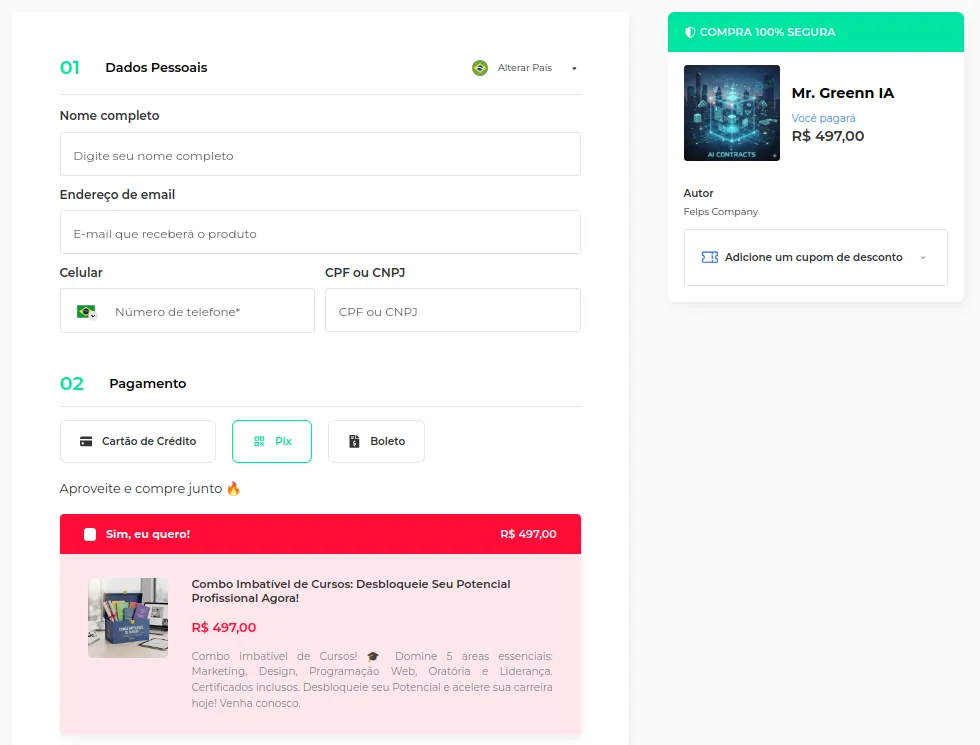The height and width of the screenshot is (745, 980).
Task: Click the phone country flag selector
Action: click(x=86, y=311)
